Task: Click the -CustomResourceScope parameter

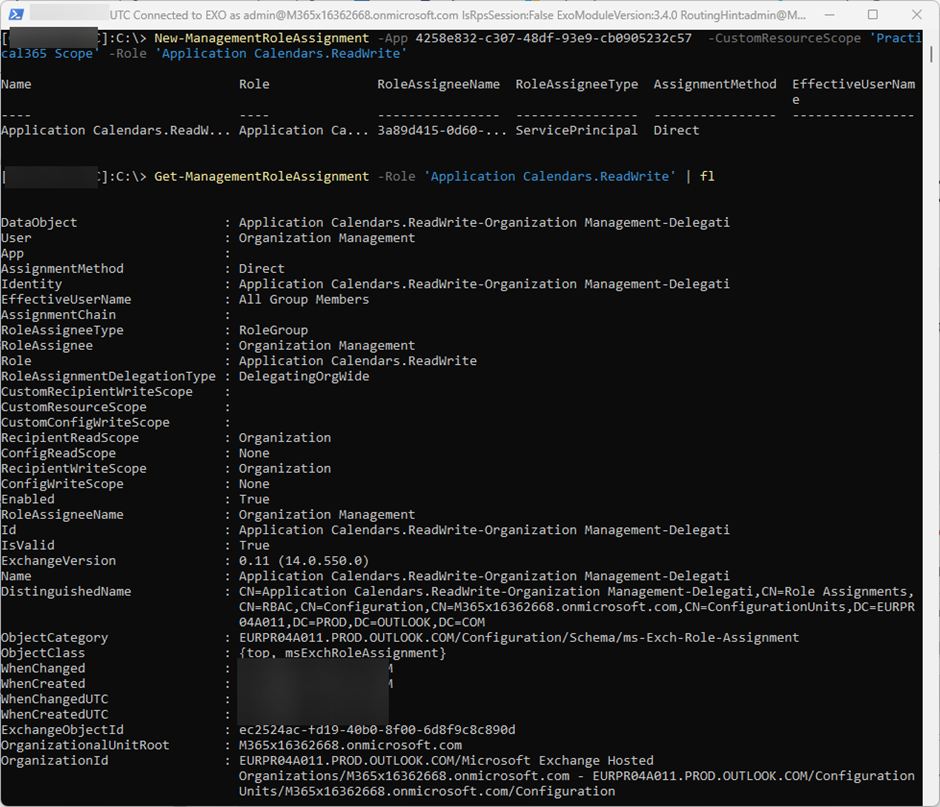Action: [784, 38]
